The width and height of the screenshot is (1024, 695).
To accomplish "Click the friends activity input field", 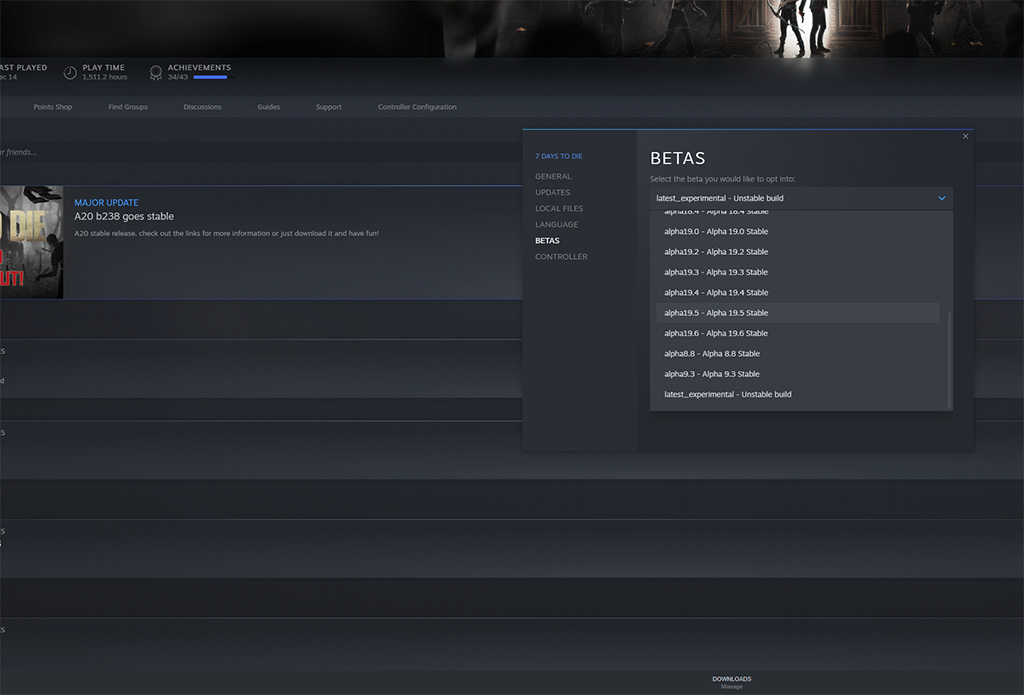I will 261,152.
